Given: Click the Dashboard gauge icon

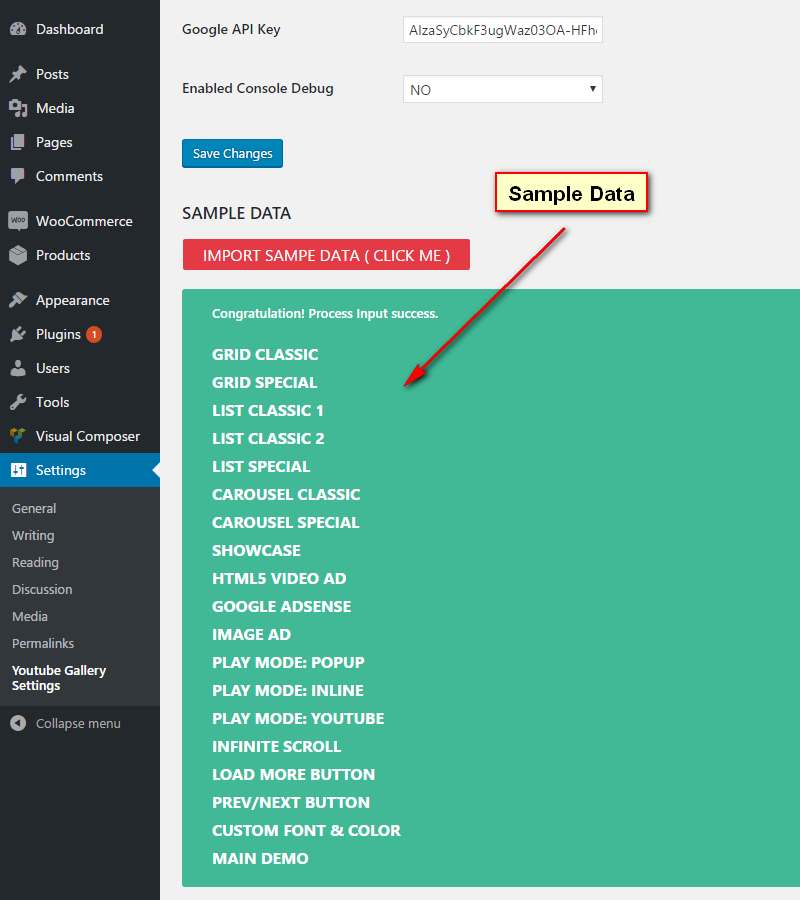Looking at the screenshot, I should pos(18,29).
